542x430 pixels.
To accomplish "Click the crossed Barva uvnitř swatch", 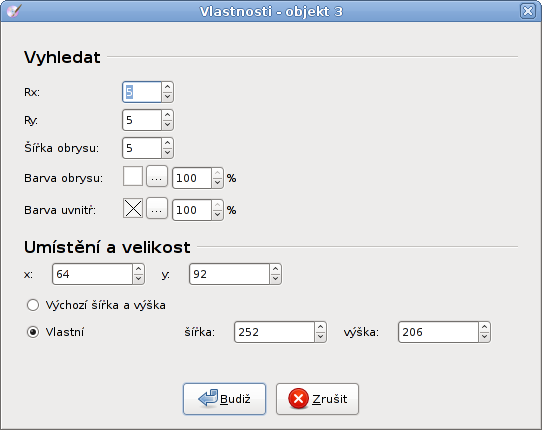I will 133,208.
